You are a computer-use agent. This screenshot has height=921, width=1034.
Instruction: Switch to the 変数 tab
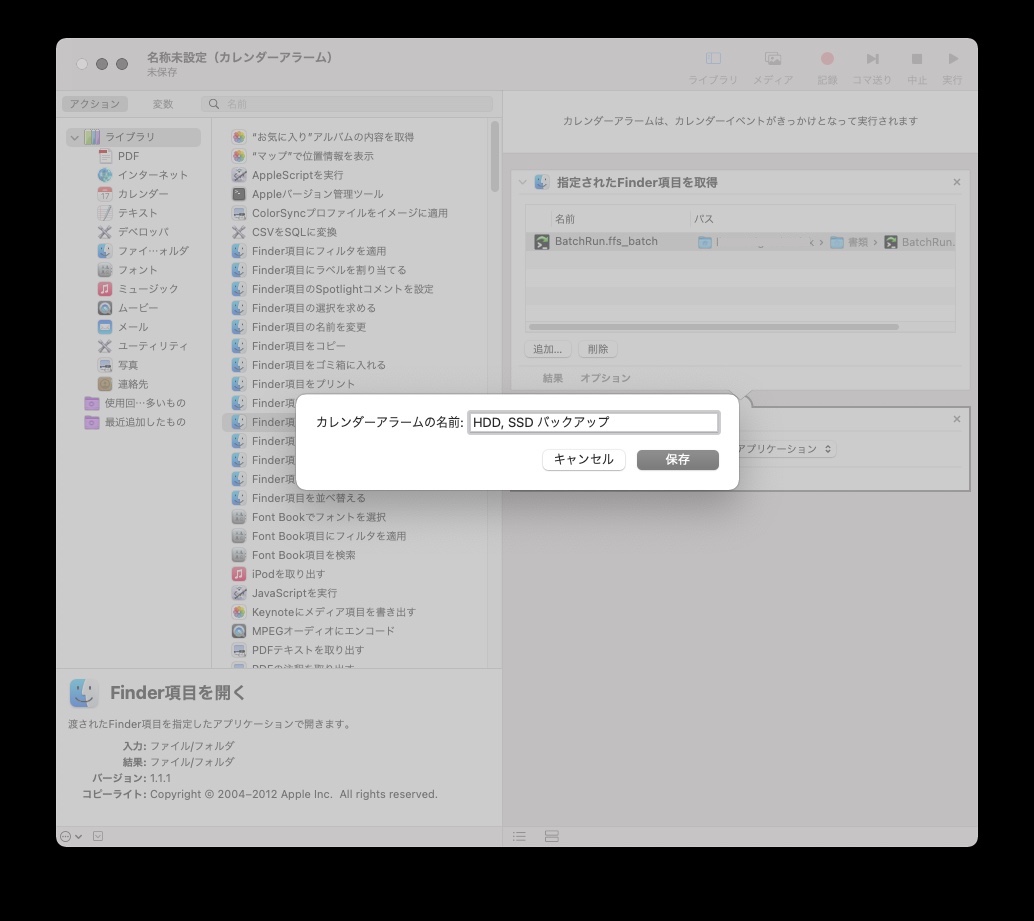pyautogui.click(x=165, y=103)
